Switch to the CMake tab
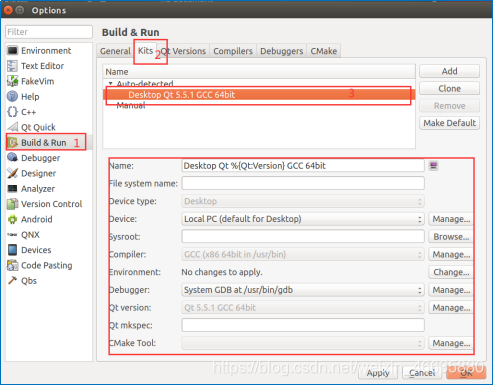This screenshot has height=386, width=494. click(324, 51)
